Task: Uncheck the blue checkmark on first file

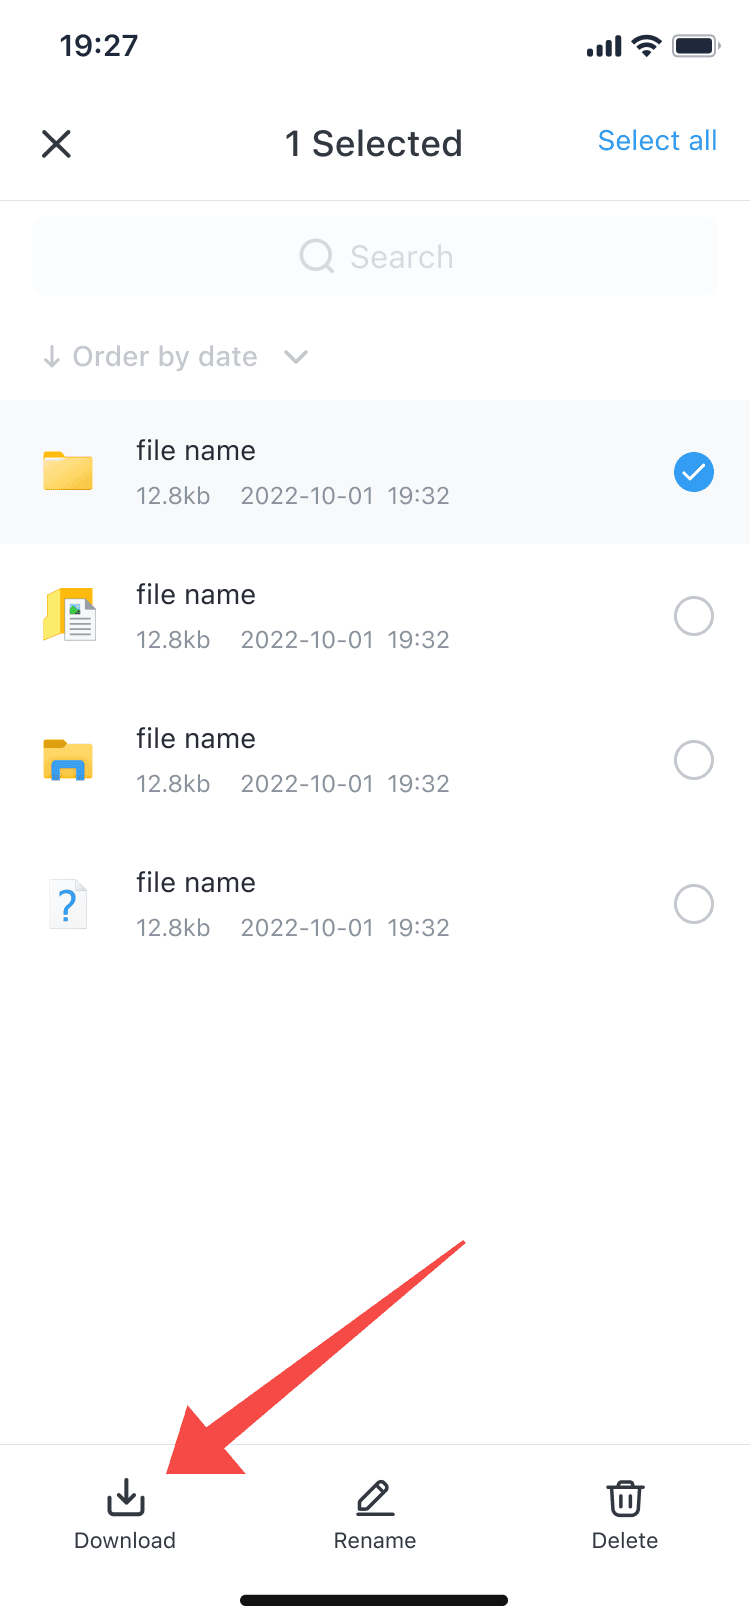Action: [694, 472]
